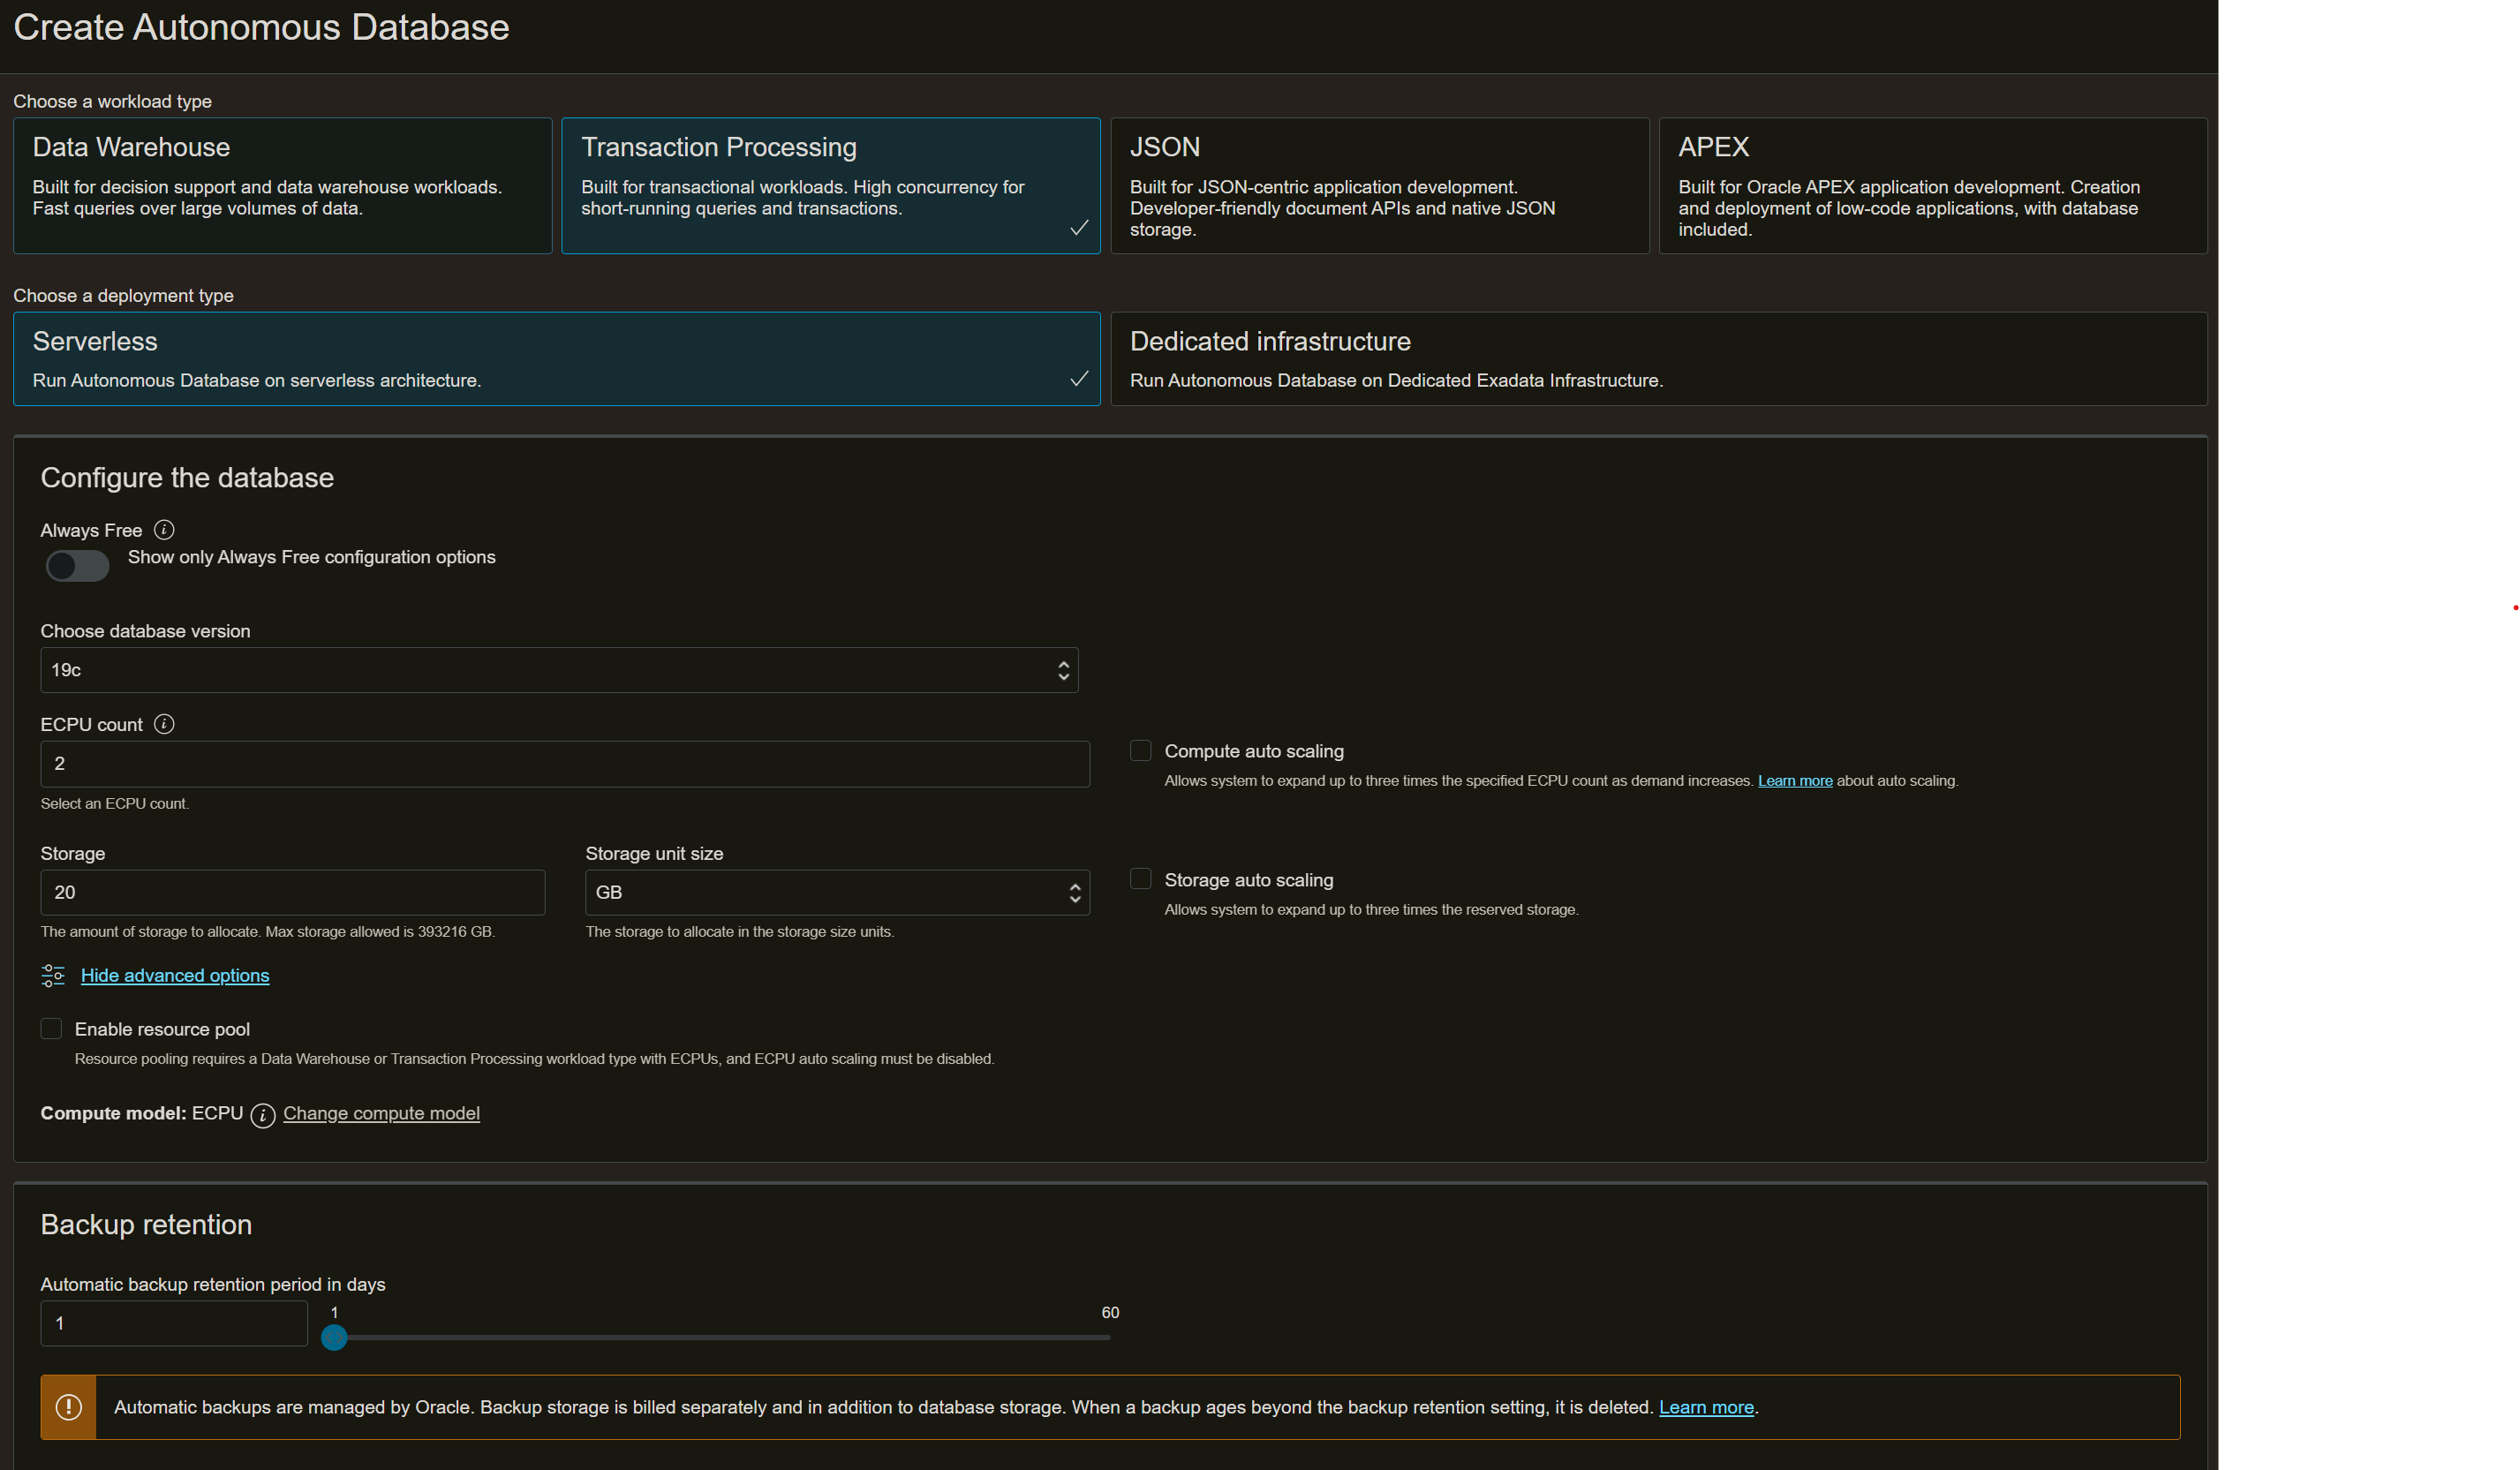This screenshot has height=1470, width=2520.
Task: Click the ECPU count info icon
Action: coord(164,724)
